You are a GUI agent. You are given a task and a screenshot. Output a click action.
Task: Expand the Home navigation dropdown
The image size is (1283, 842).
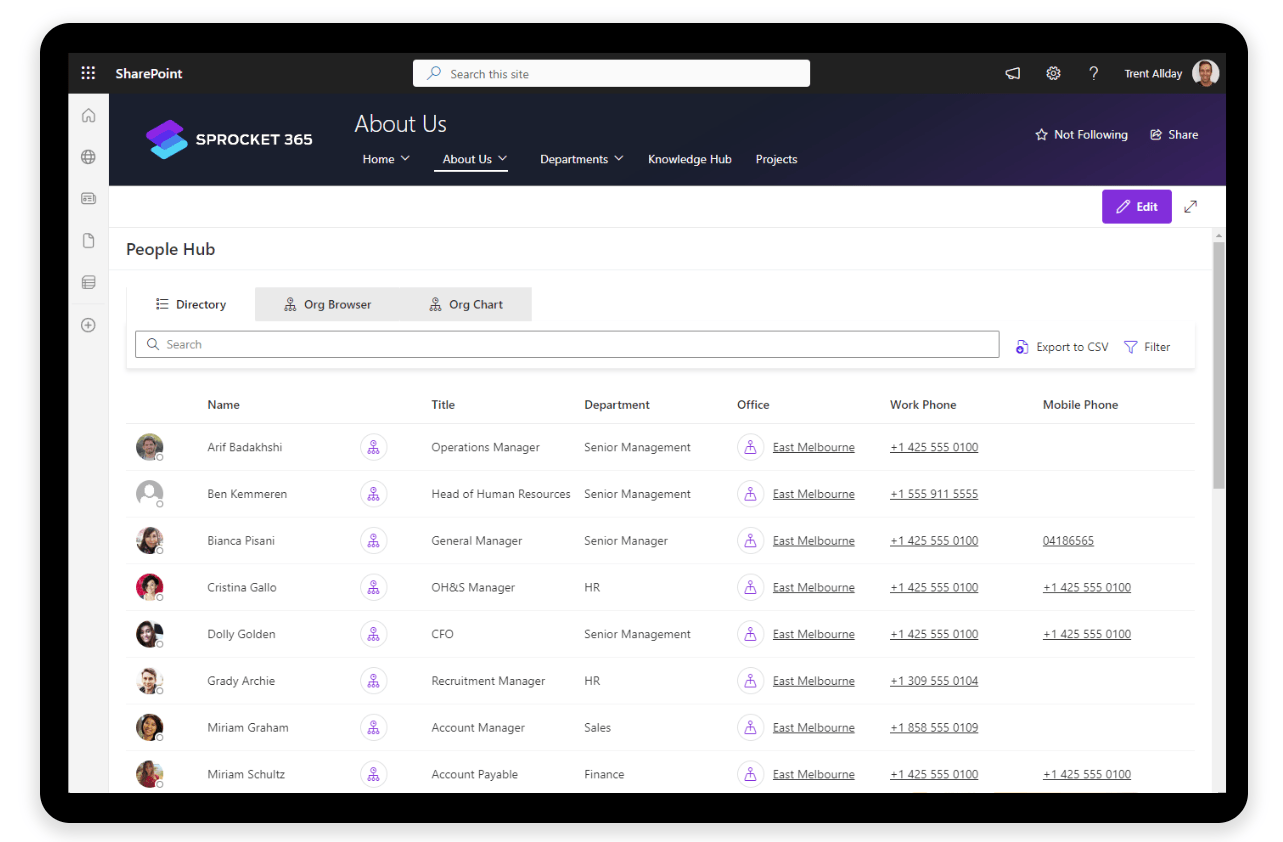pos(386,159)
